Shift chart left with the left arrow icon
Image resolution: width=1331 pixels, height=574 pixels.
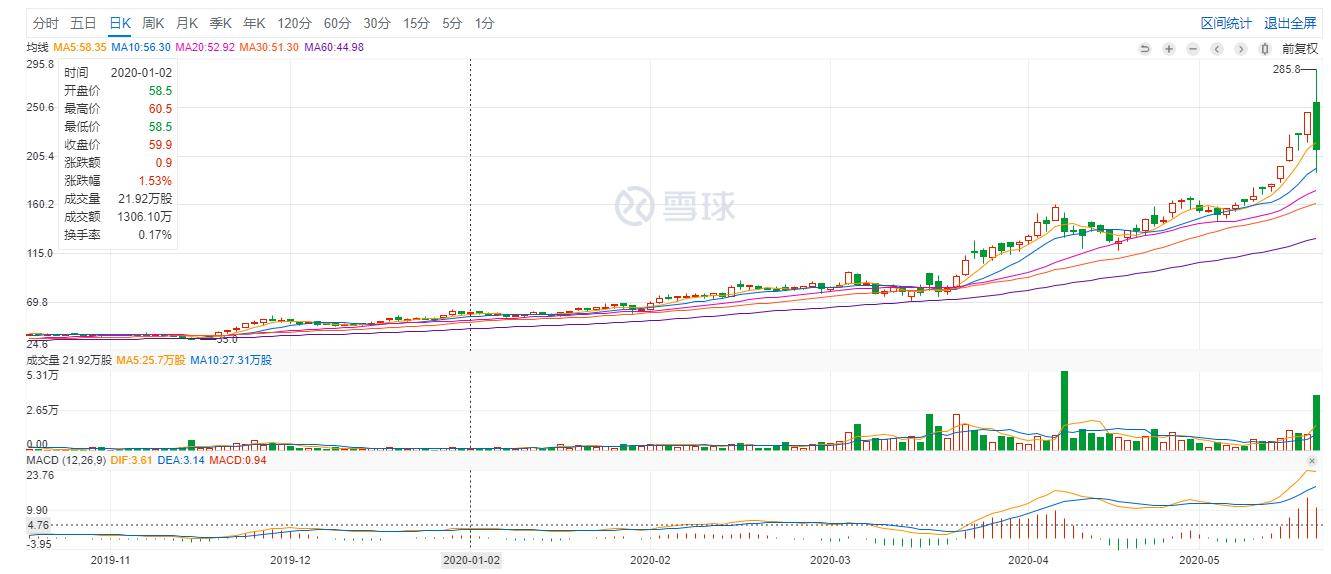[1217, 48]
